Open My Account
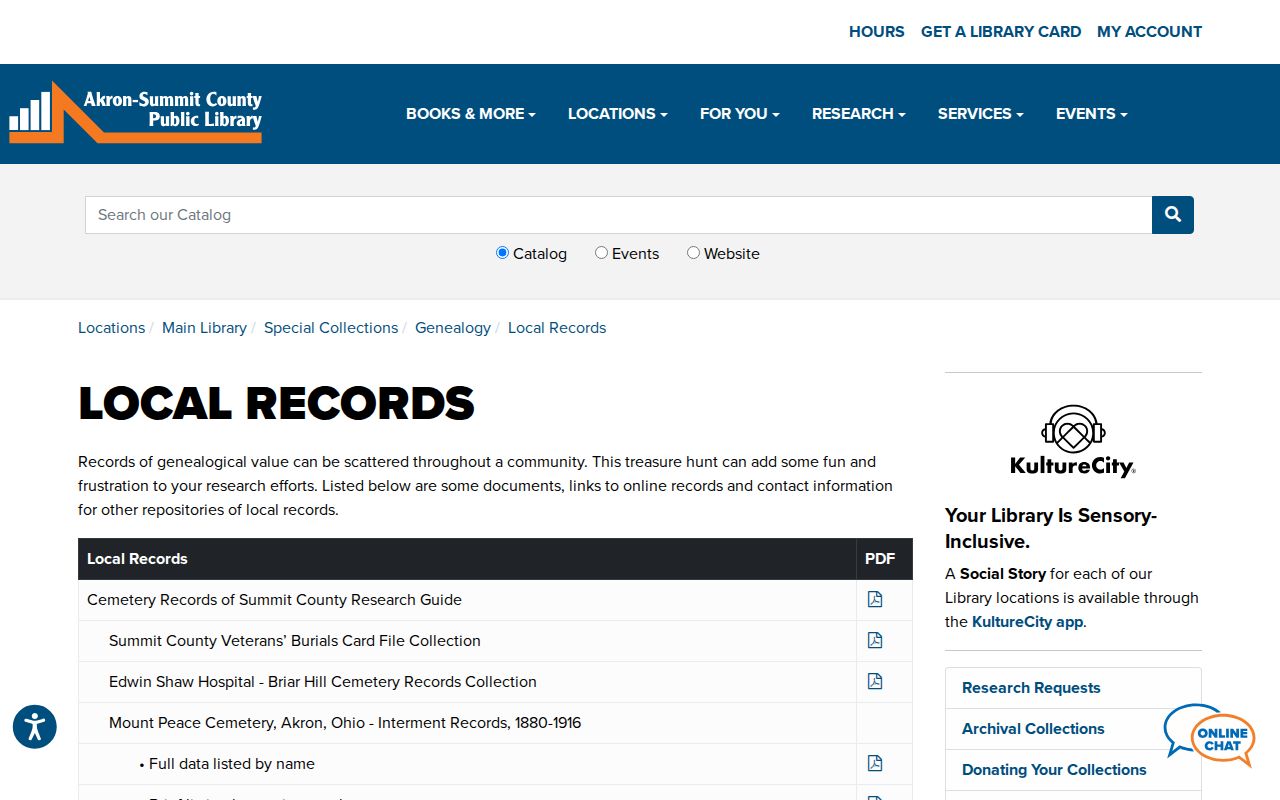This screenshot has width=1280, height=800. (x=1150, y=32)
